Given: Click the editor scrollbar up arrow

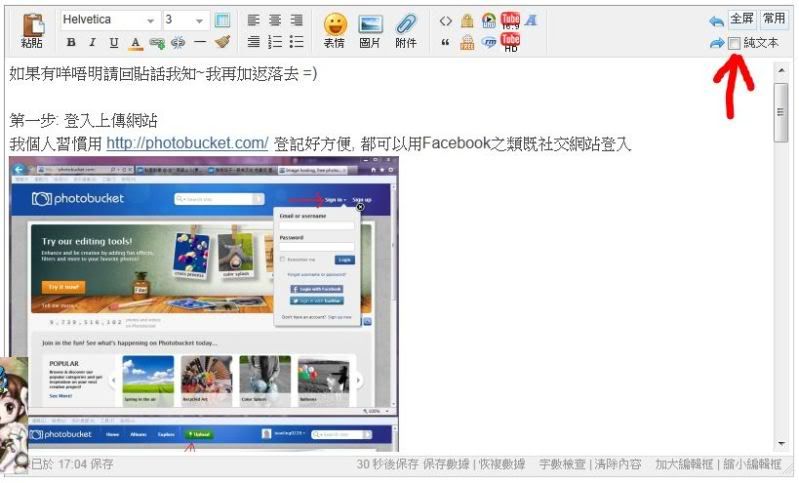Looking at the screenshot, I should [781, 71].
